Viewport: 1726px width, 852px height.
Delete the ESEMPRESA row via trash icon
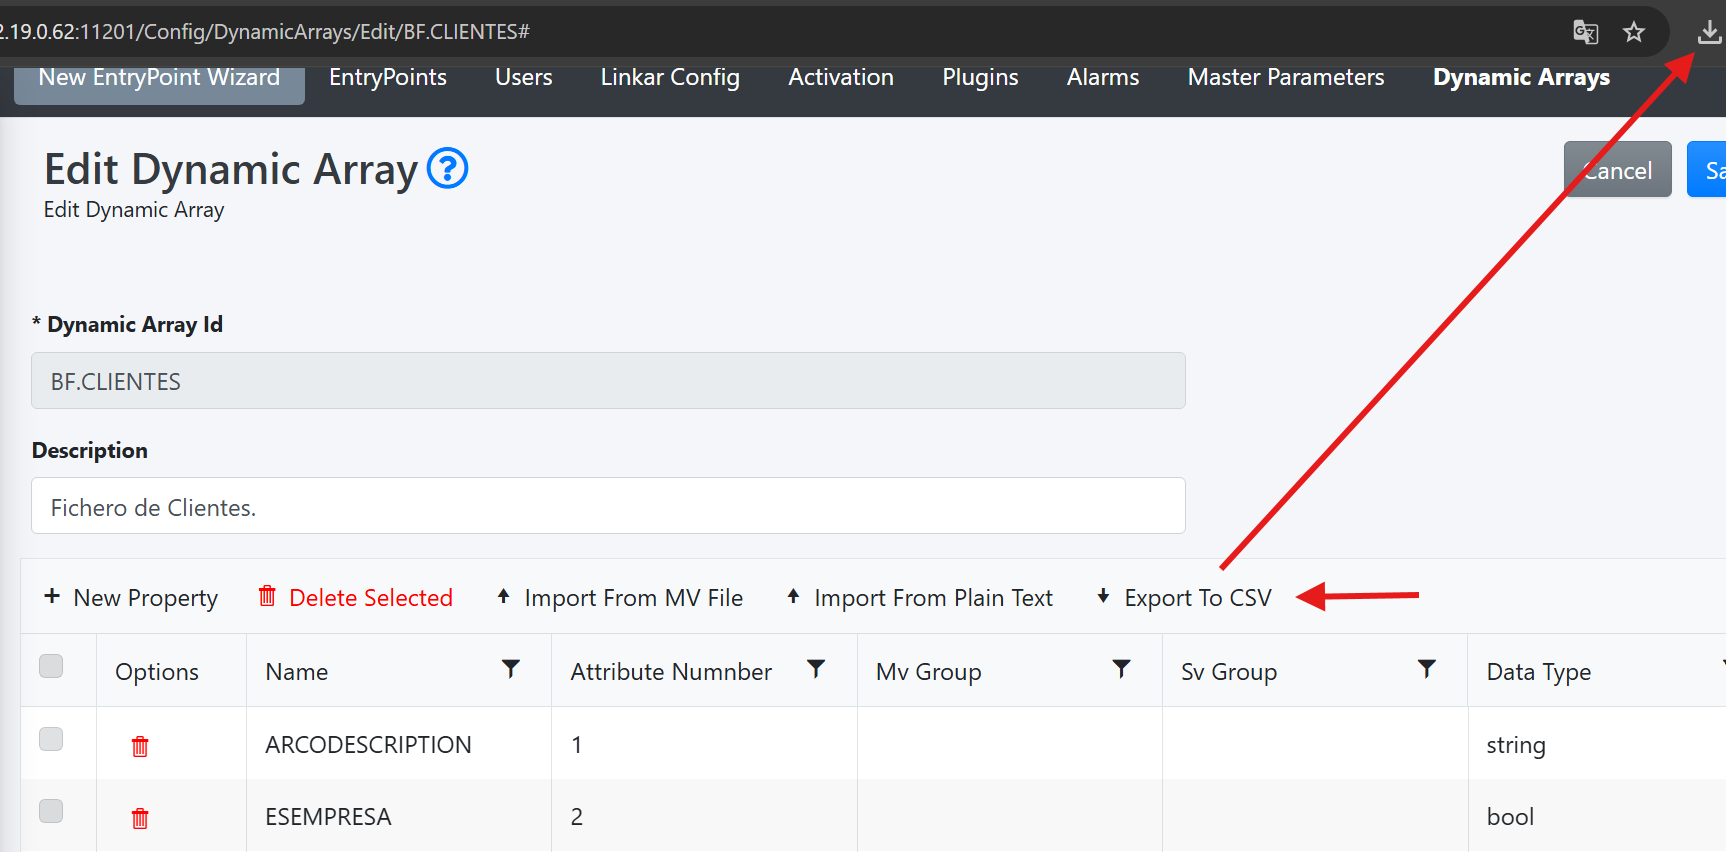click(x=140, y=818)
